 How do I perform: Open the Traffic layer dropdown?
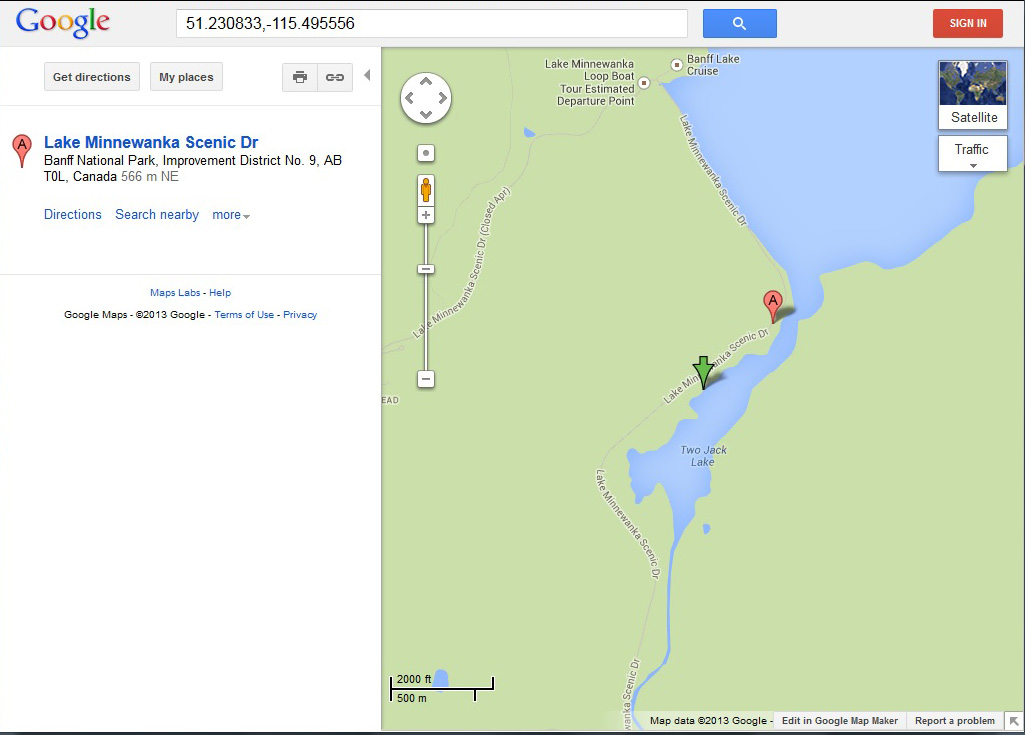click(x=973, y=154)
